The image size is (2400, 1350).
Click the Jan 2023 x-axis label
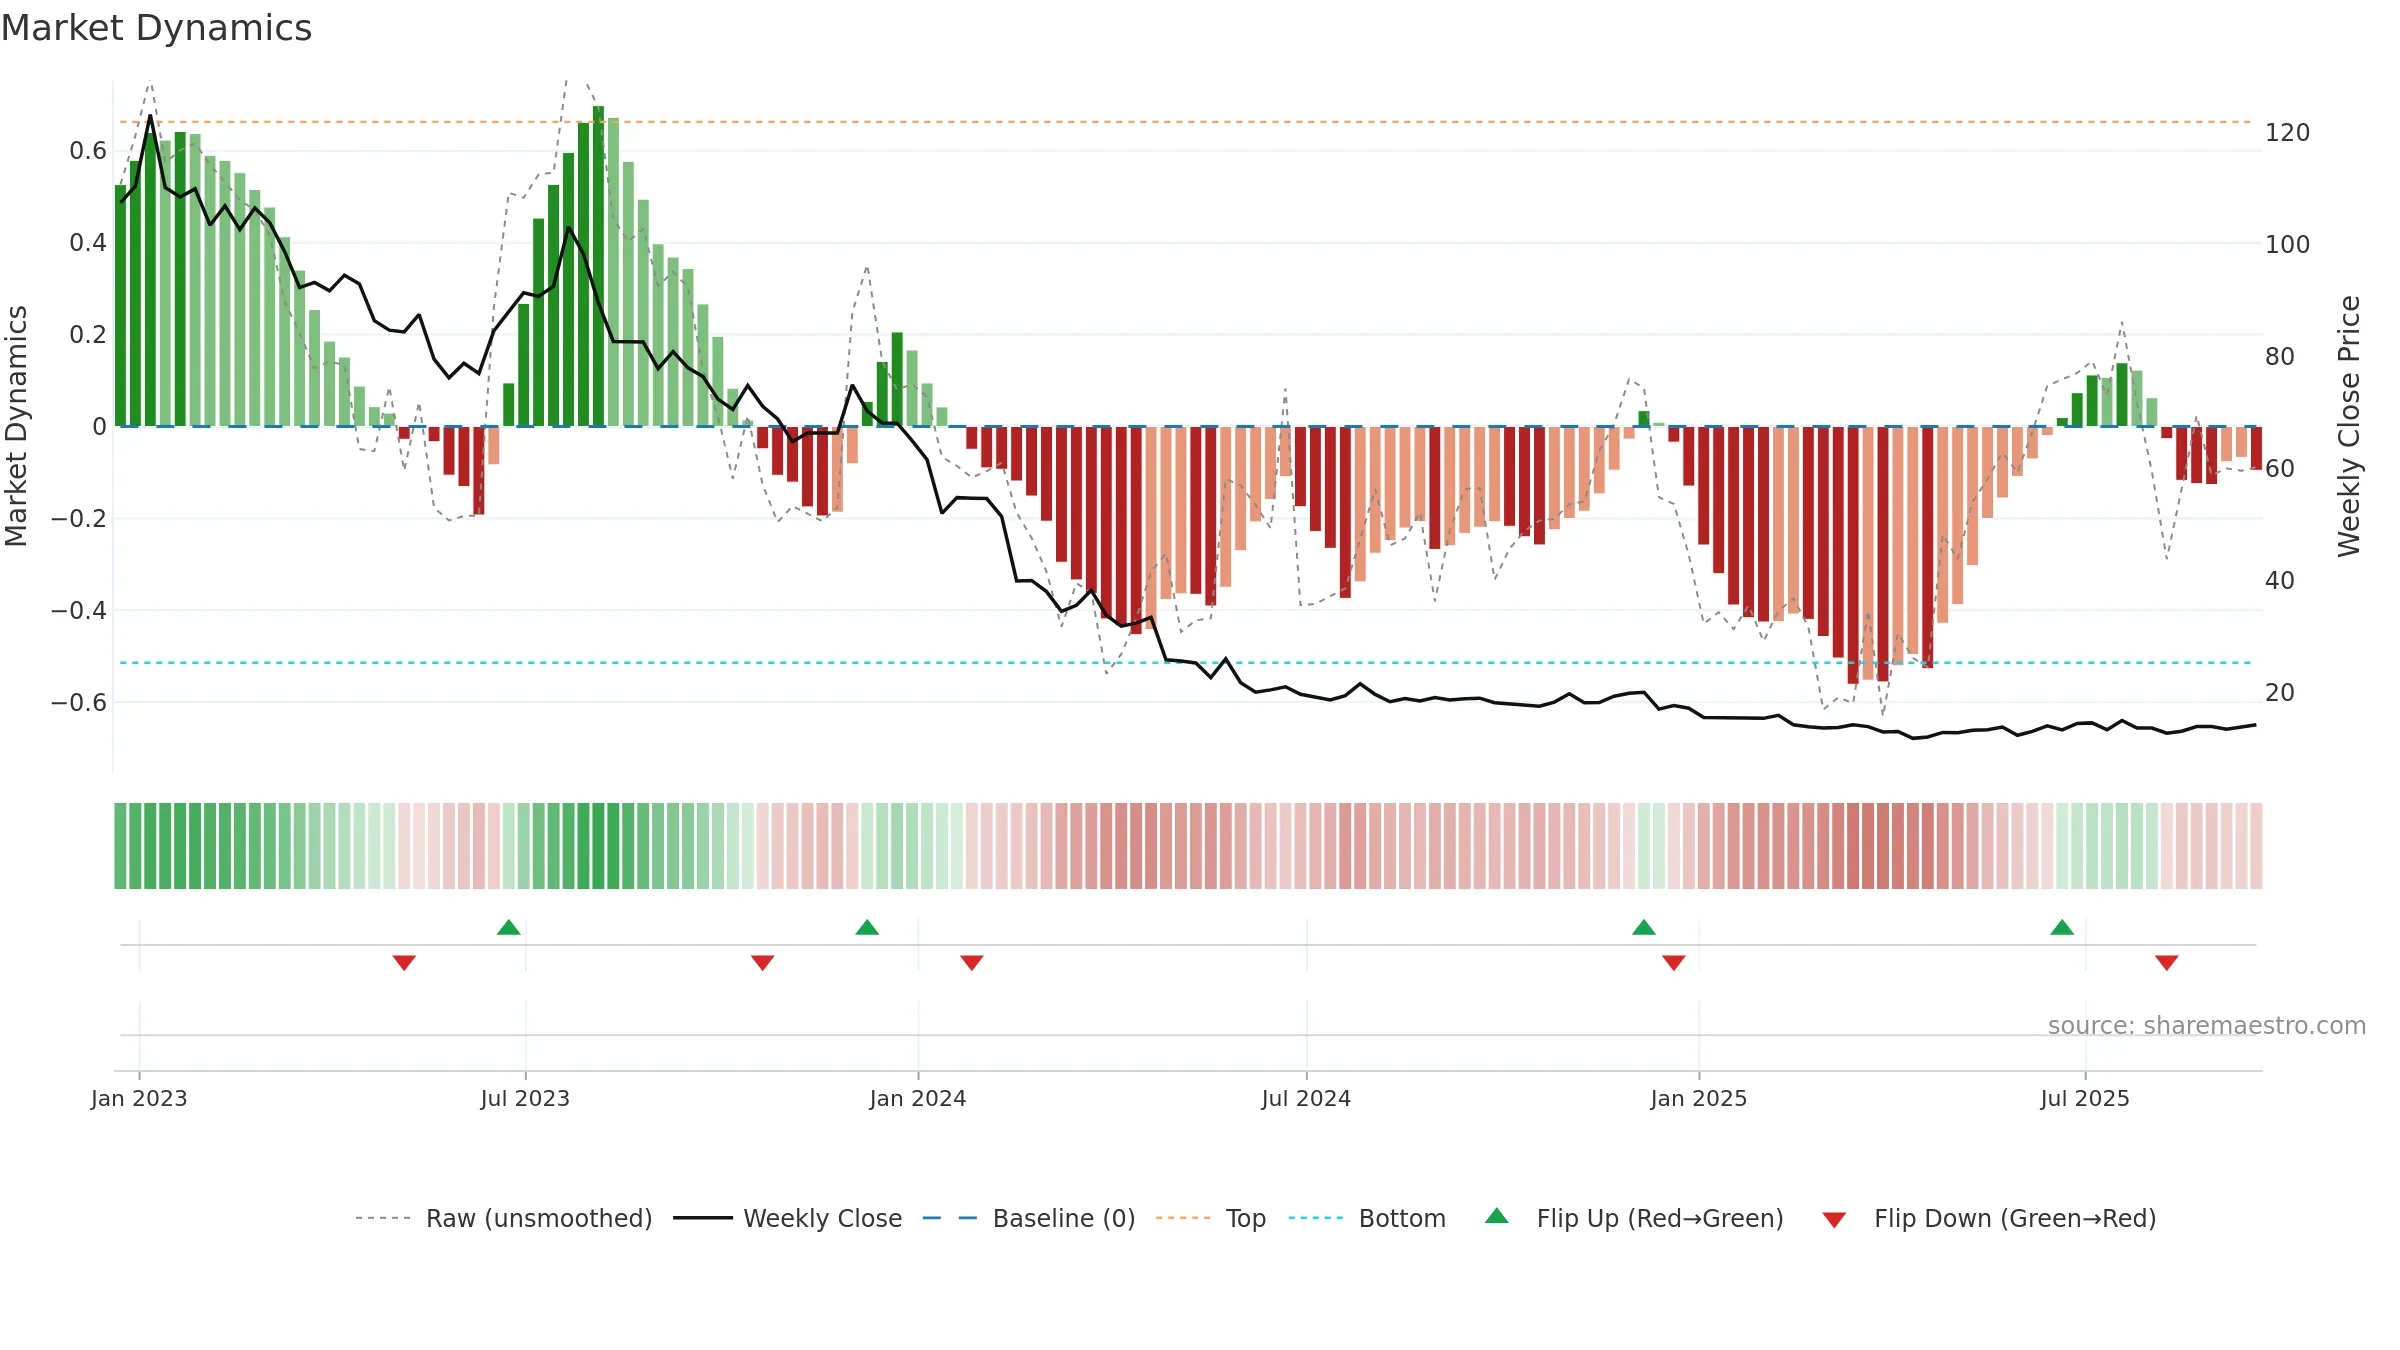[x=139, y=1098]
